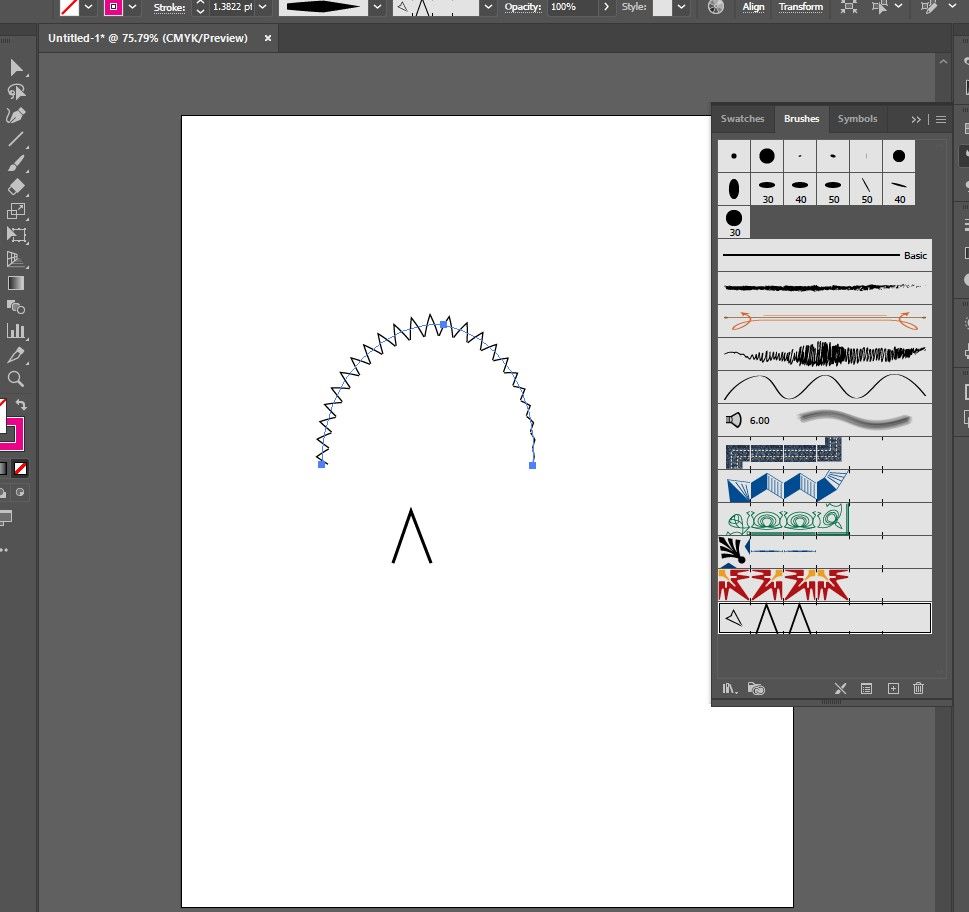Image resolution: width=969 pixels, height=912 pixels.
Task: Select the Gradient tool
Action: coord(14,283)
